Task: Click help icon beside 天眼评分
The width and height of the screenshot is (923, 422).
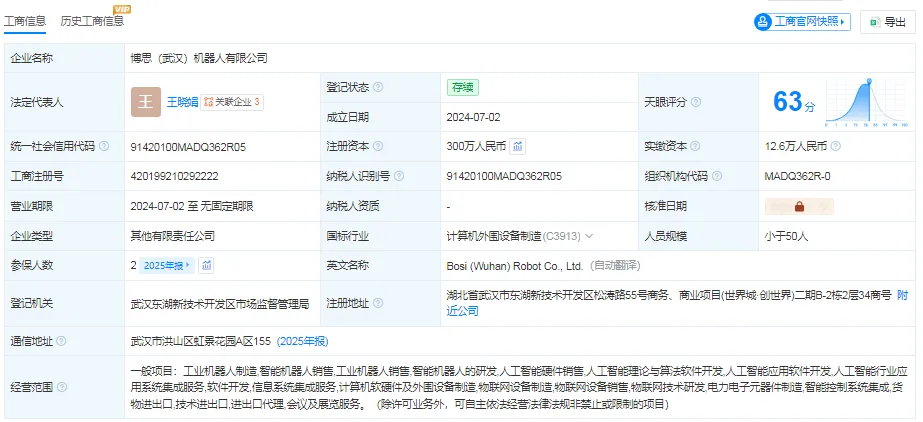Action: point(696,102)
